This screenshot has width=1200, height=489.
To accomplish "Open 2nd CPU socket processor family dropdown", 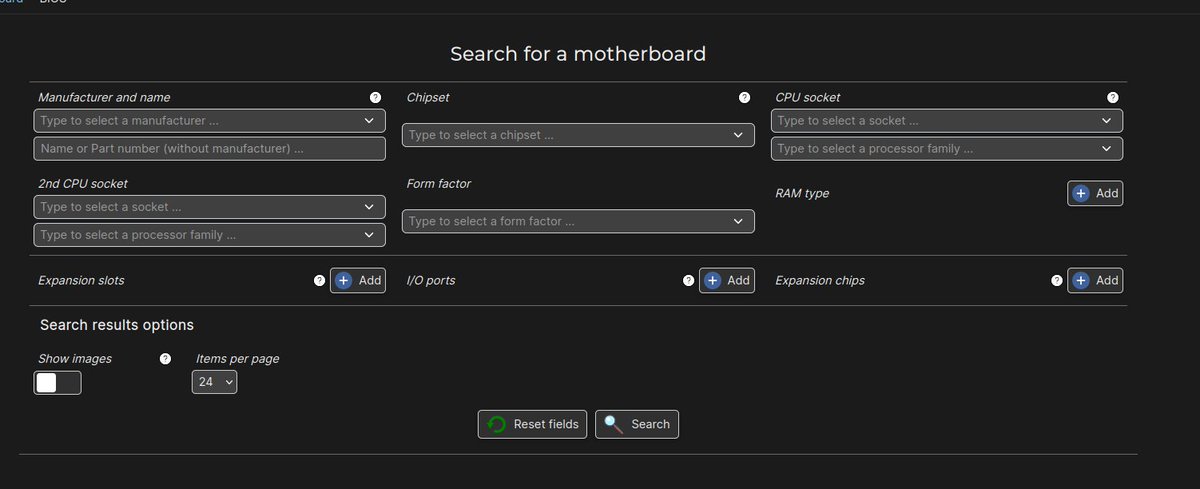I will [x=209, y=235].
